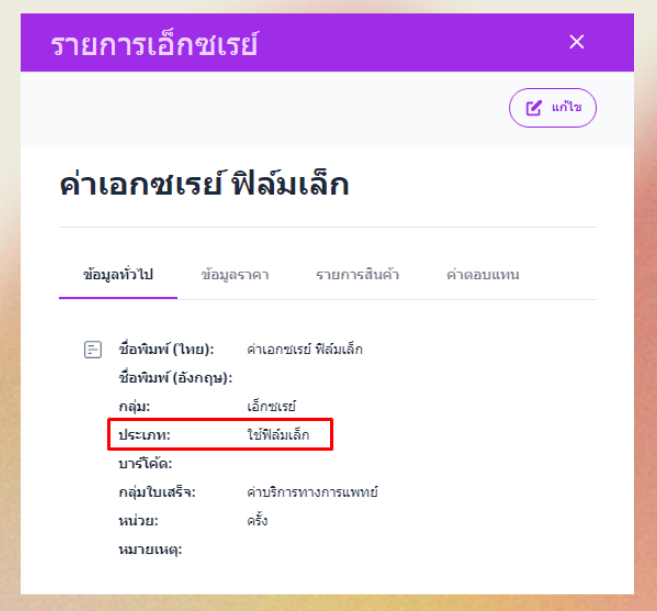Screen dimensions: 657x611
Task: Click the หมายเหตุ field label
Action: click(x=150, y=549)
